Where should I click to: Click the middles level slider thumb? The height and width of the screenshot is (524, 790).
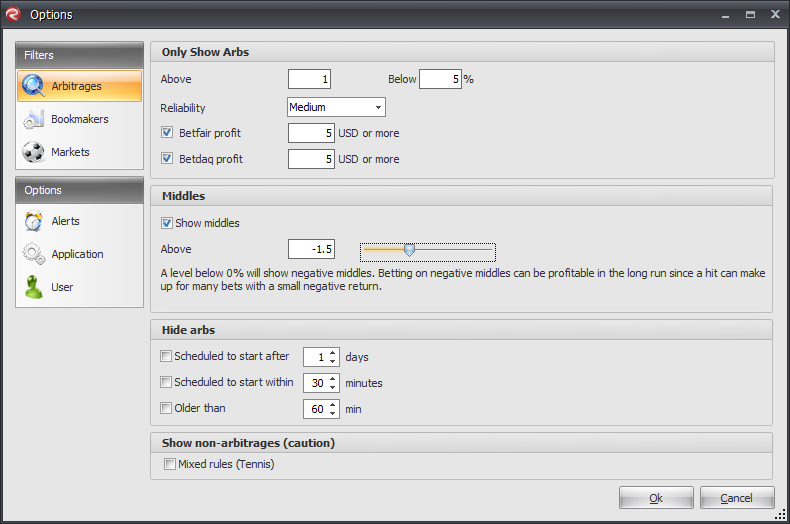410,250
